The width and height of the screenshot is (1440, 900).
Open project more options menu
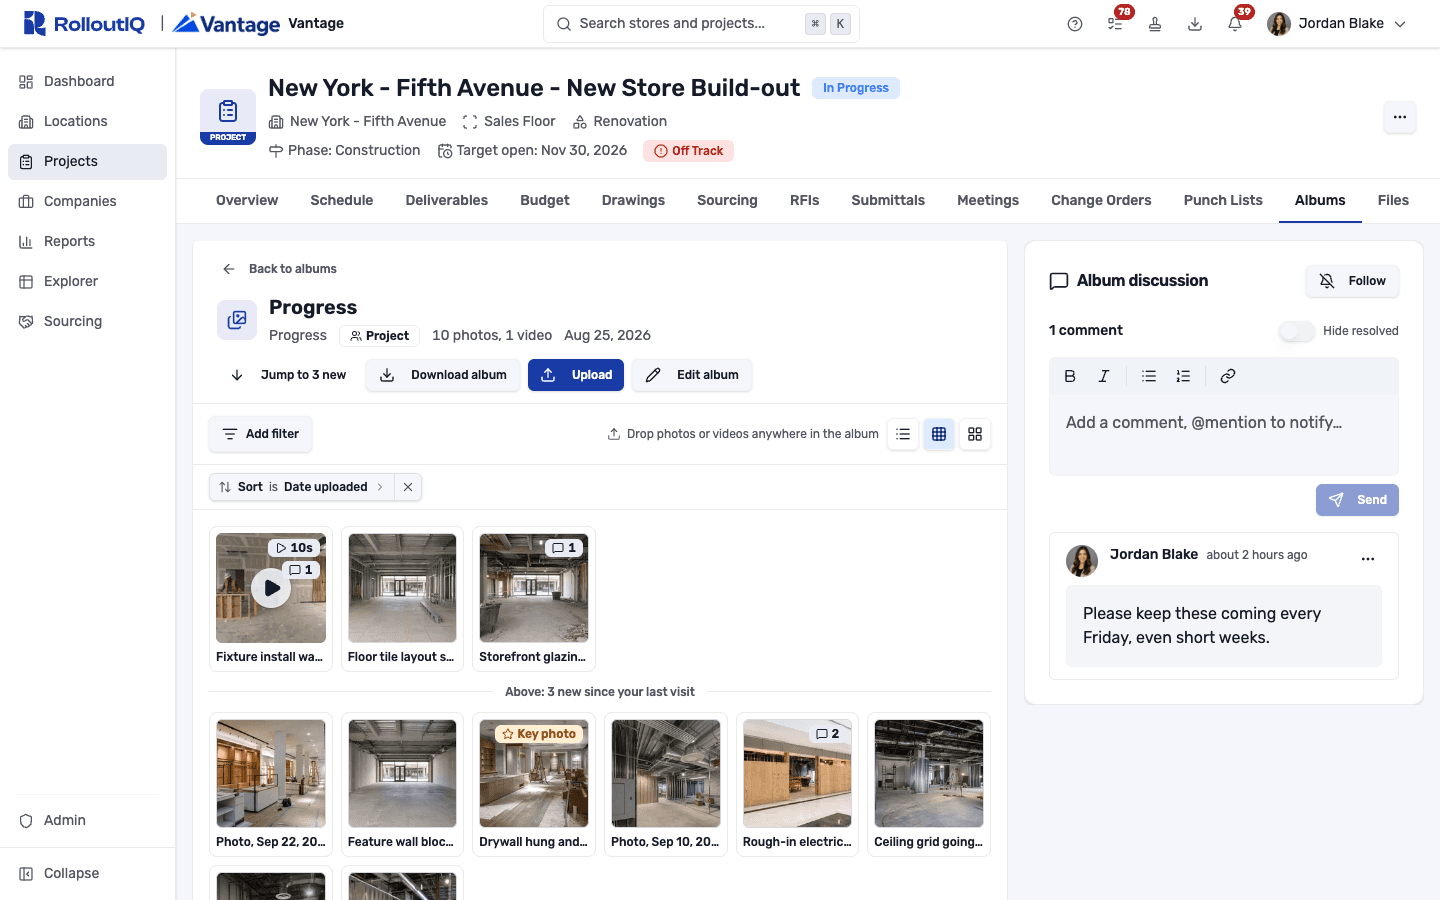tap(1400, 117)
